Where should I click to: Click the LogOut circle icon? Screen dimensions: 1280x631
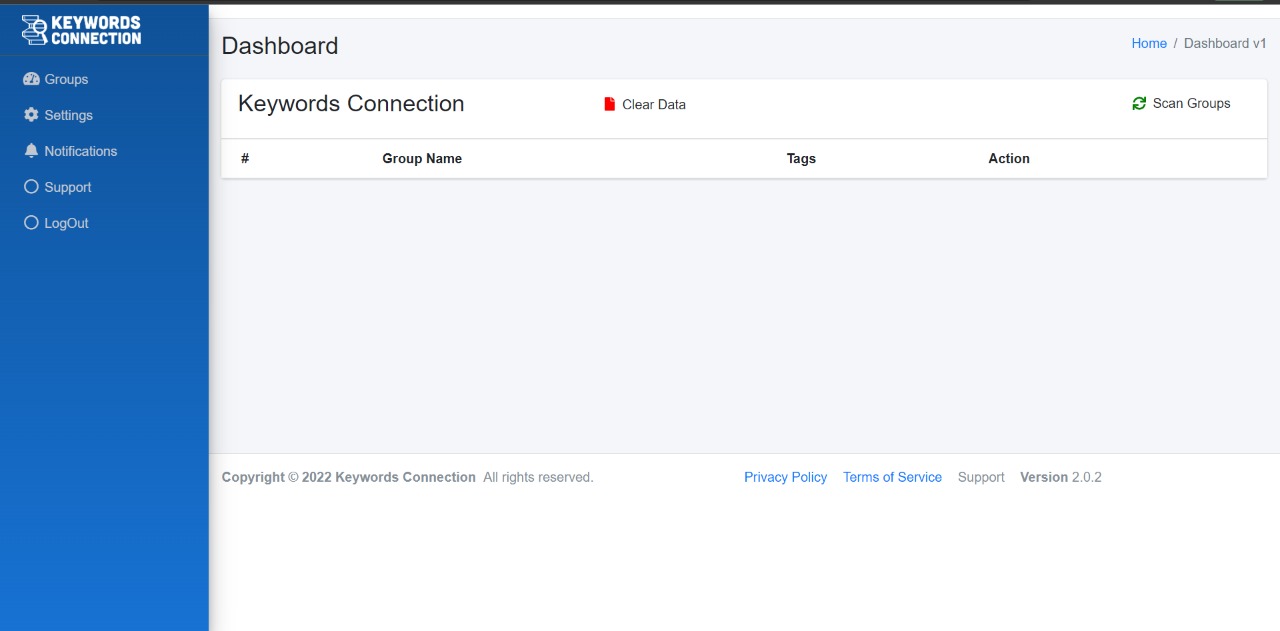coord(31,223)
